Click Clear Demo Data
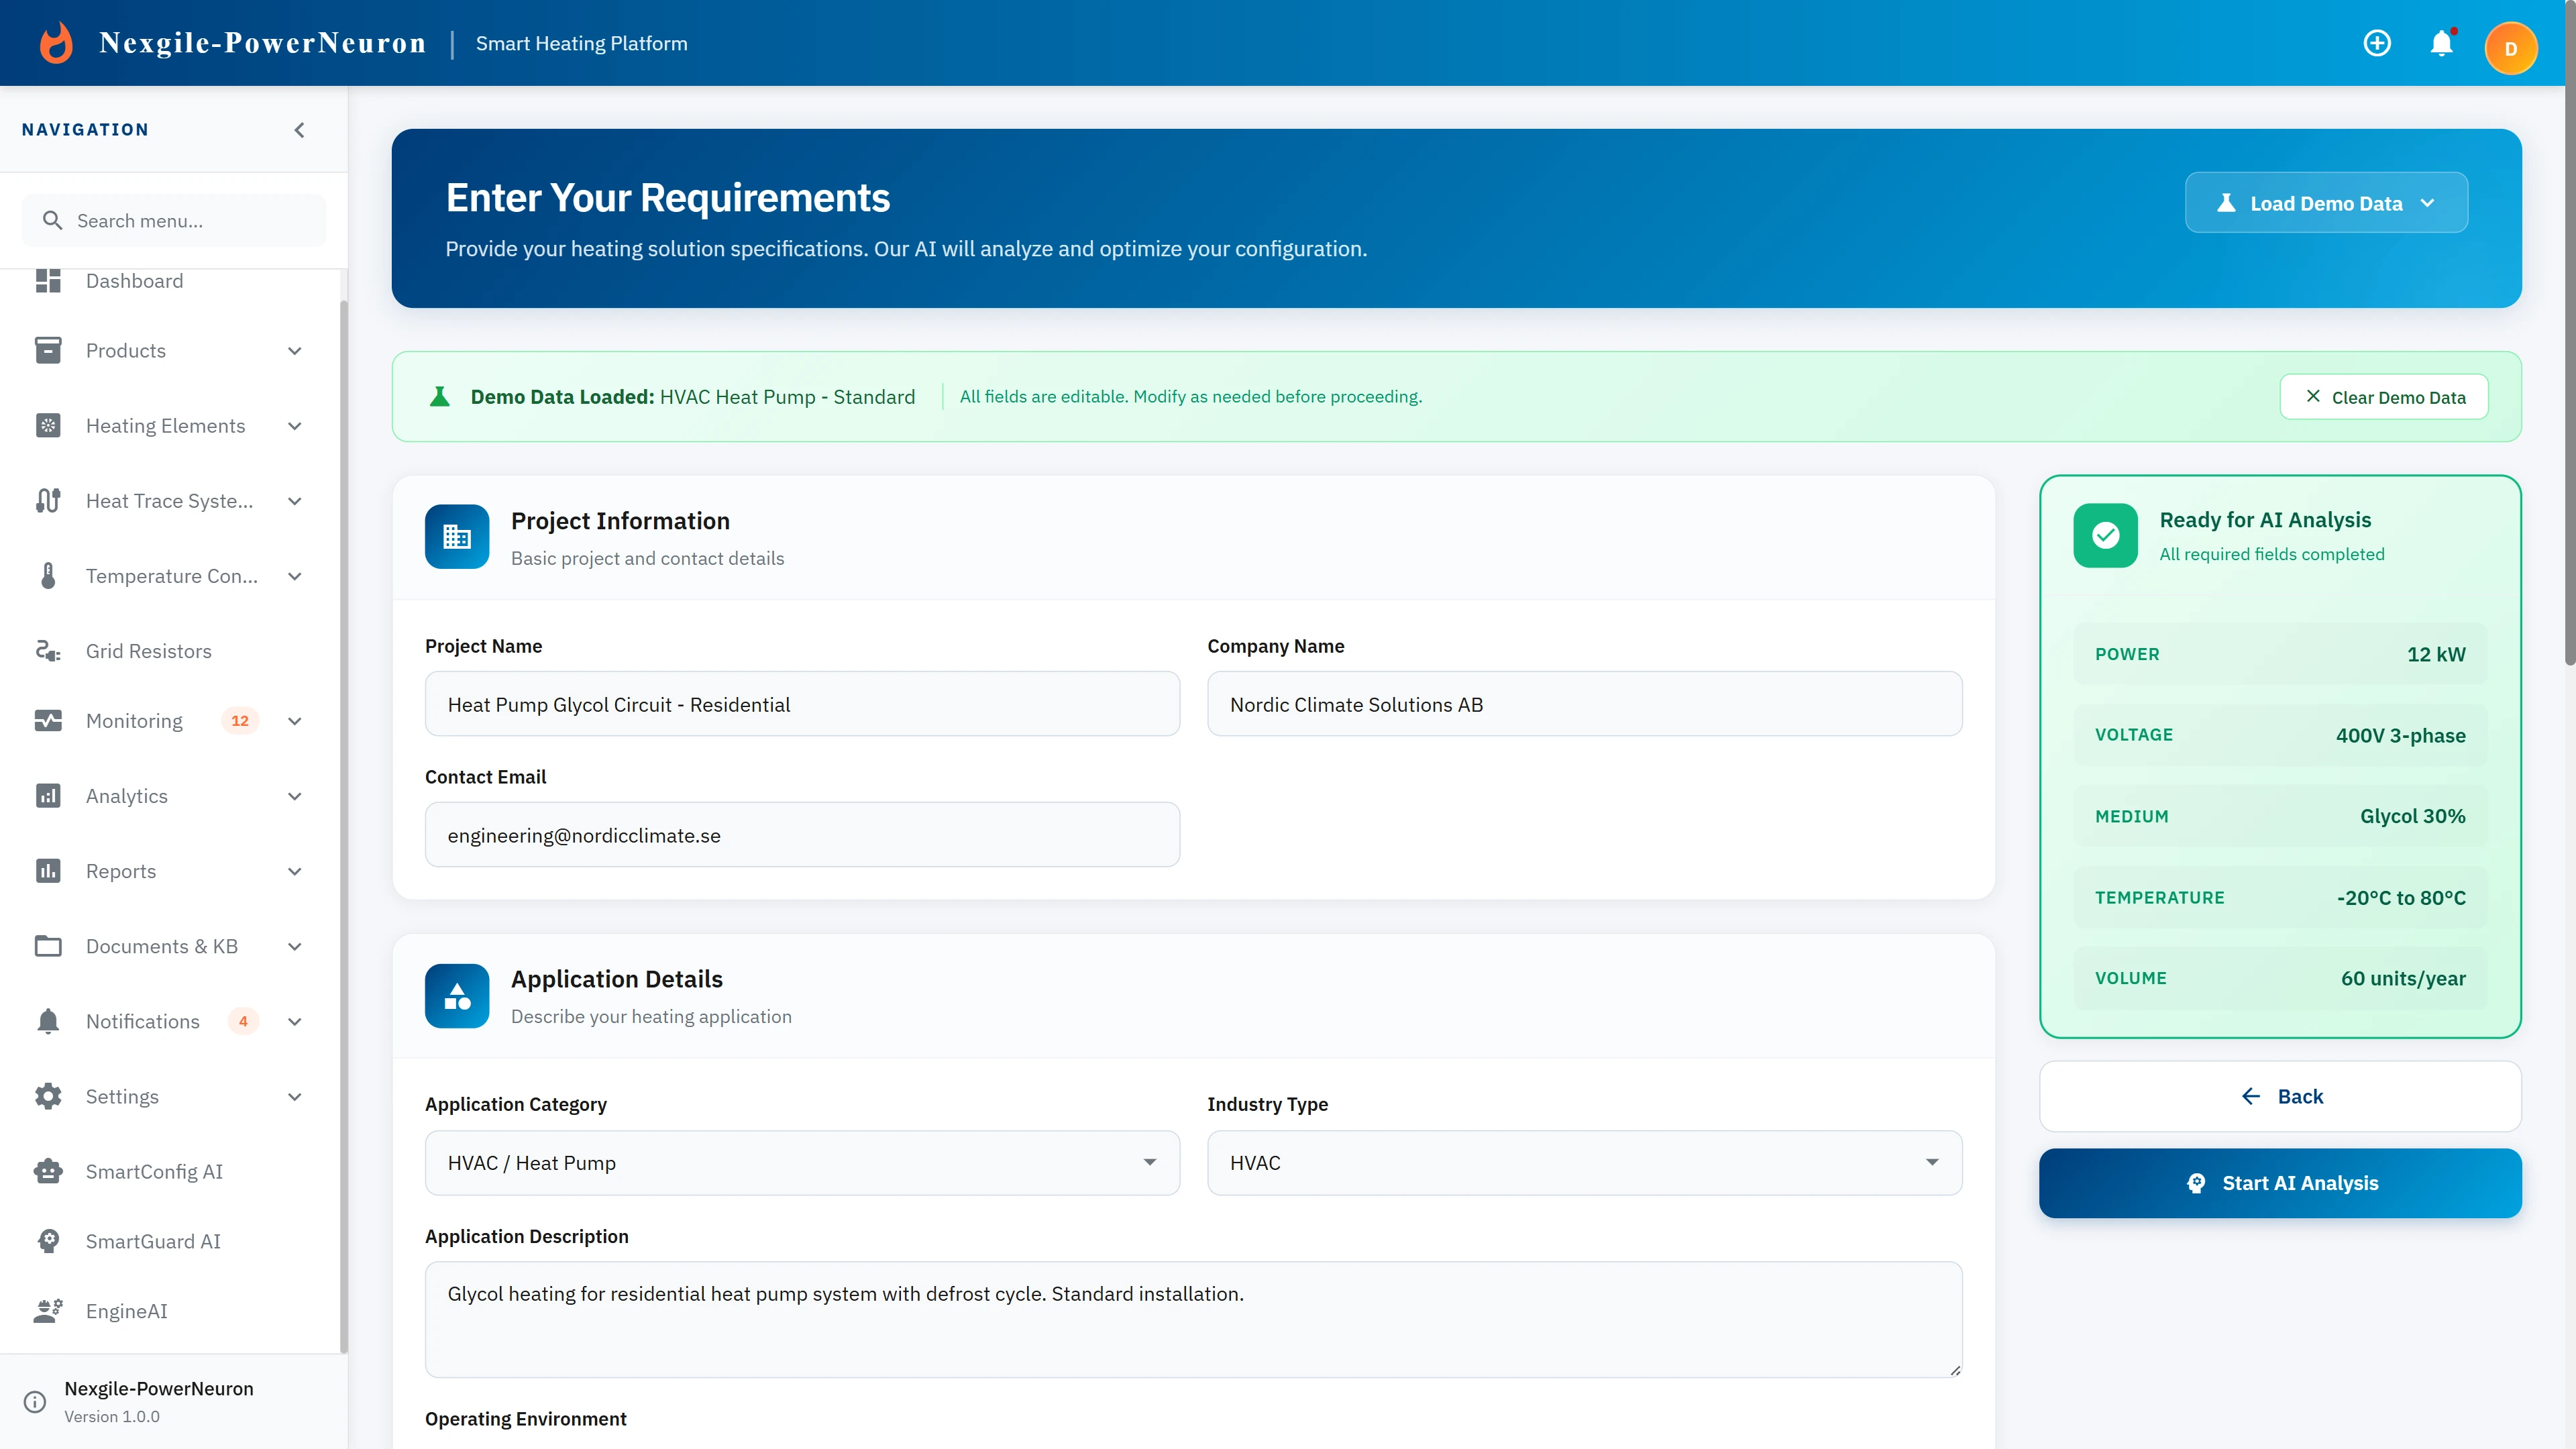The width and height of the screenshot is (2576, 1449). tap(2384, 396)
